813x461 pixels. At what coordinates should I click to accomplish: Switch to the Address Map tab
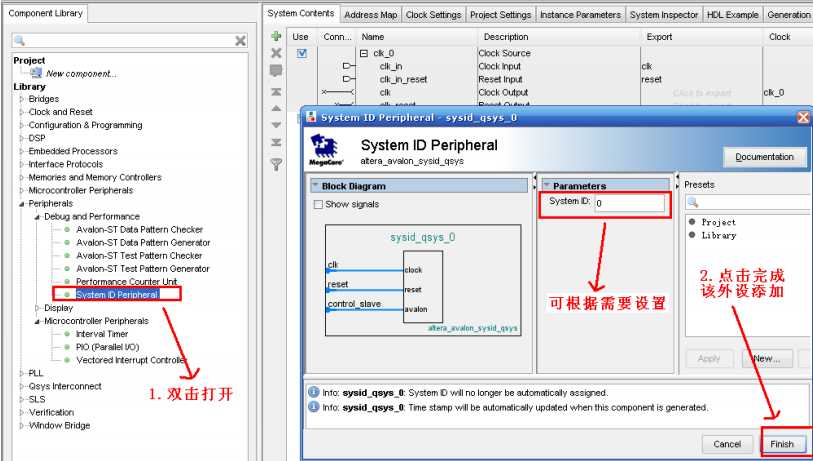(x=371, y=15)
